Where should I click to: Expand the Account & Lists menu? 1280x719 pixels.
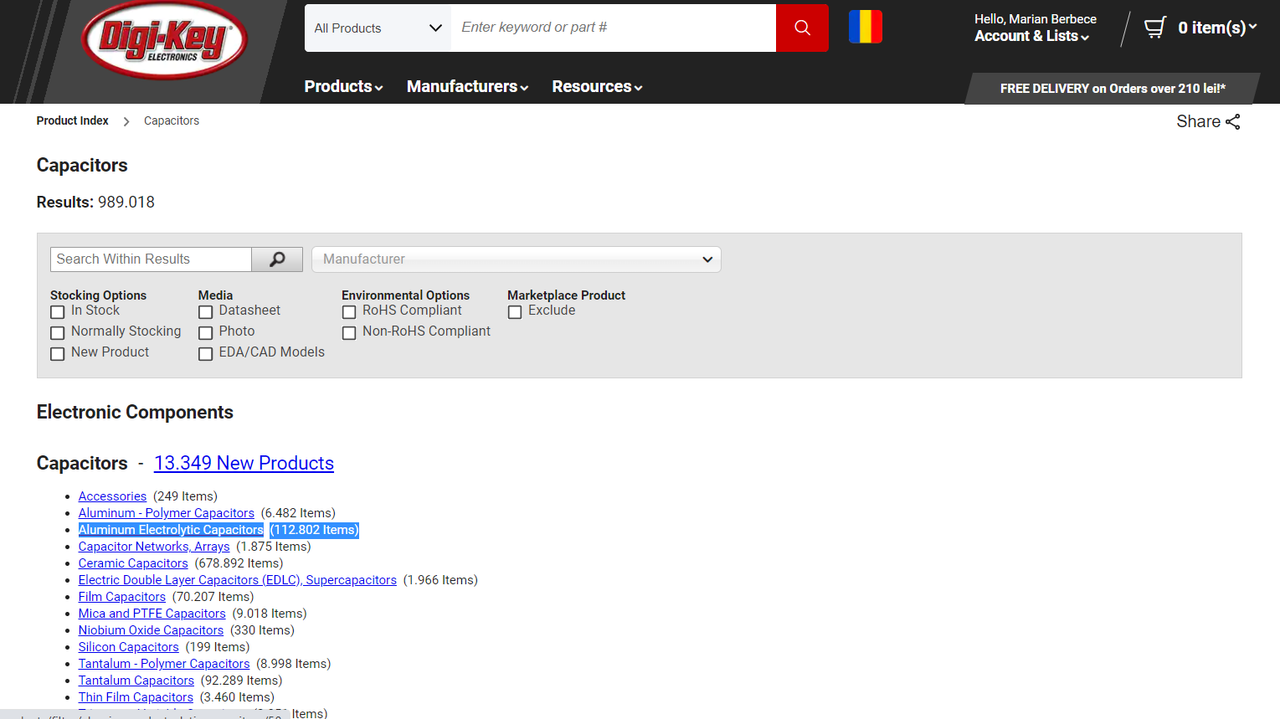[x=1032, y=36]
